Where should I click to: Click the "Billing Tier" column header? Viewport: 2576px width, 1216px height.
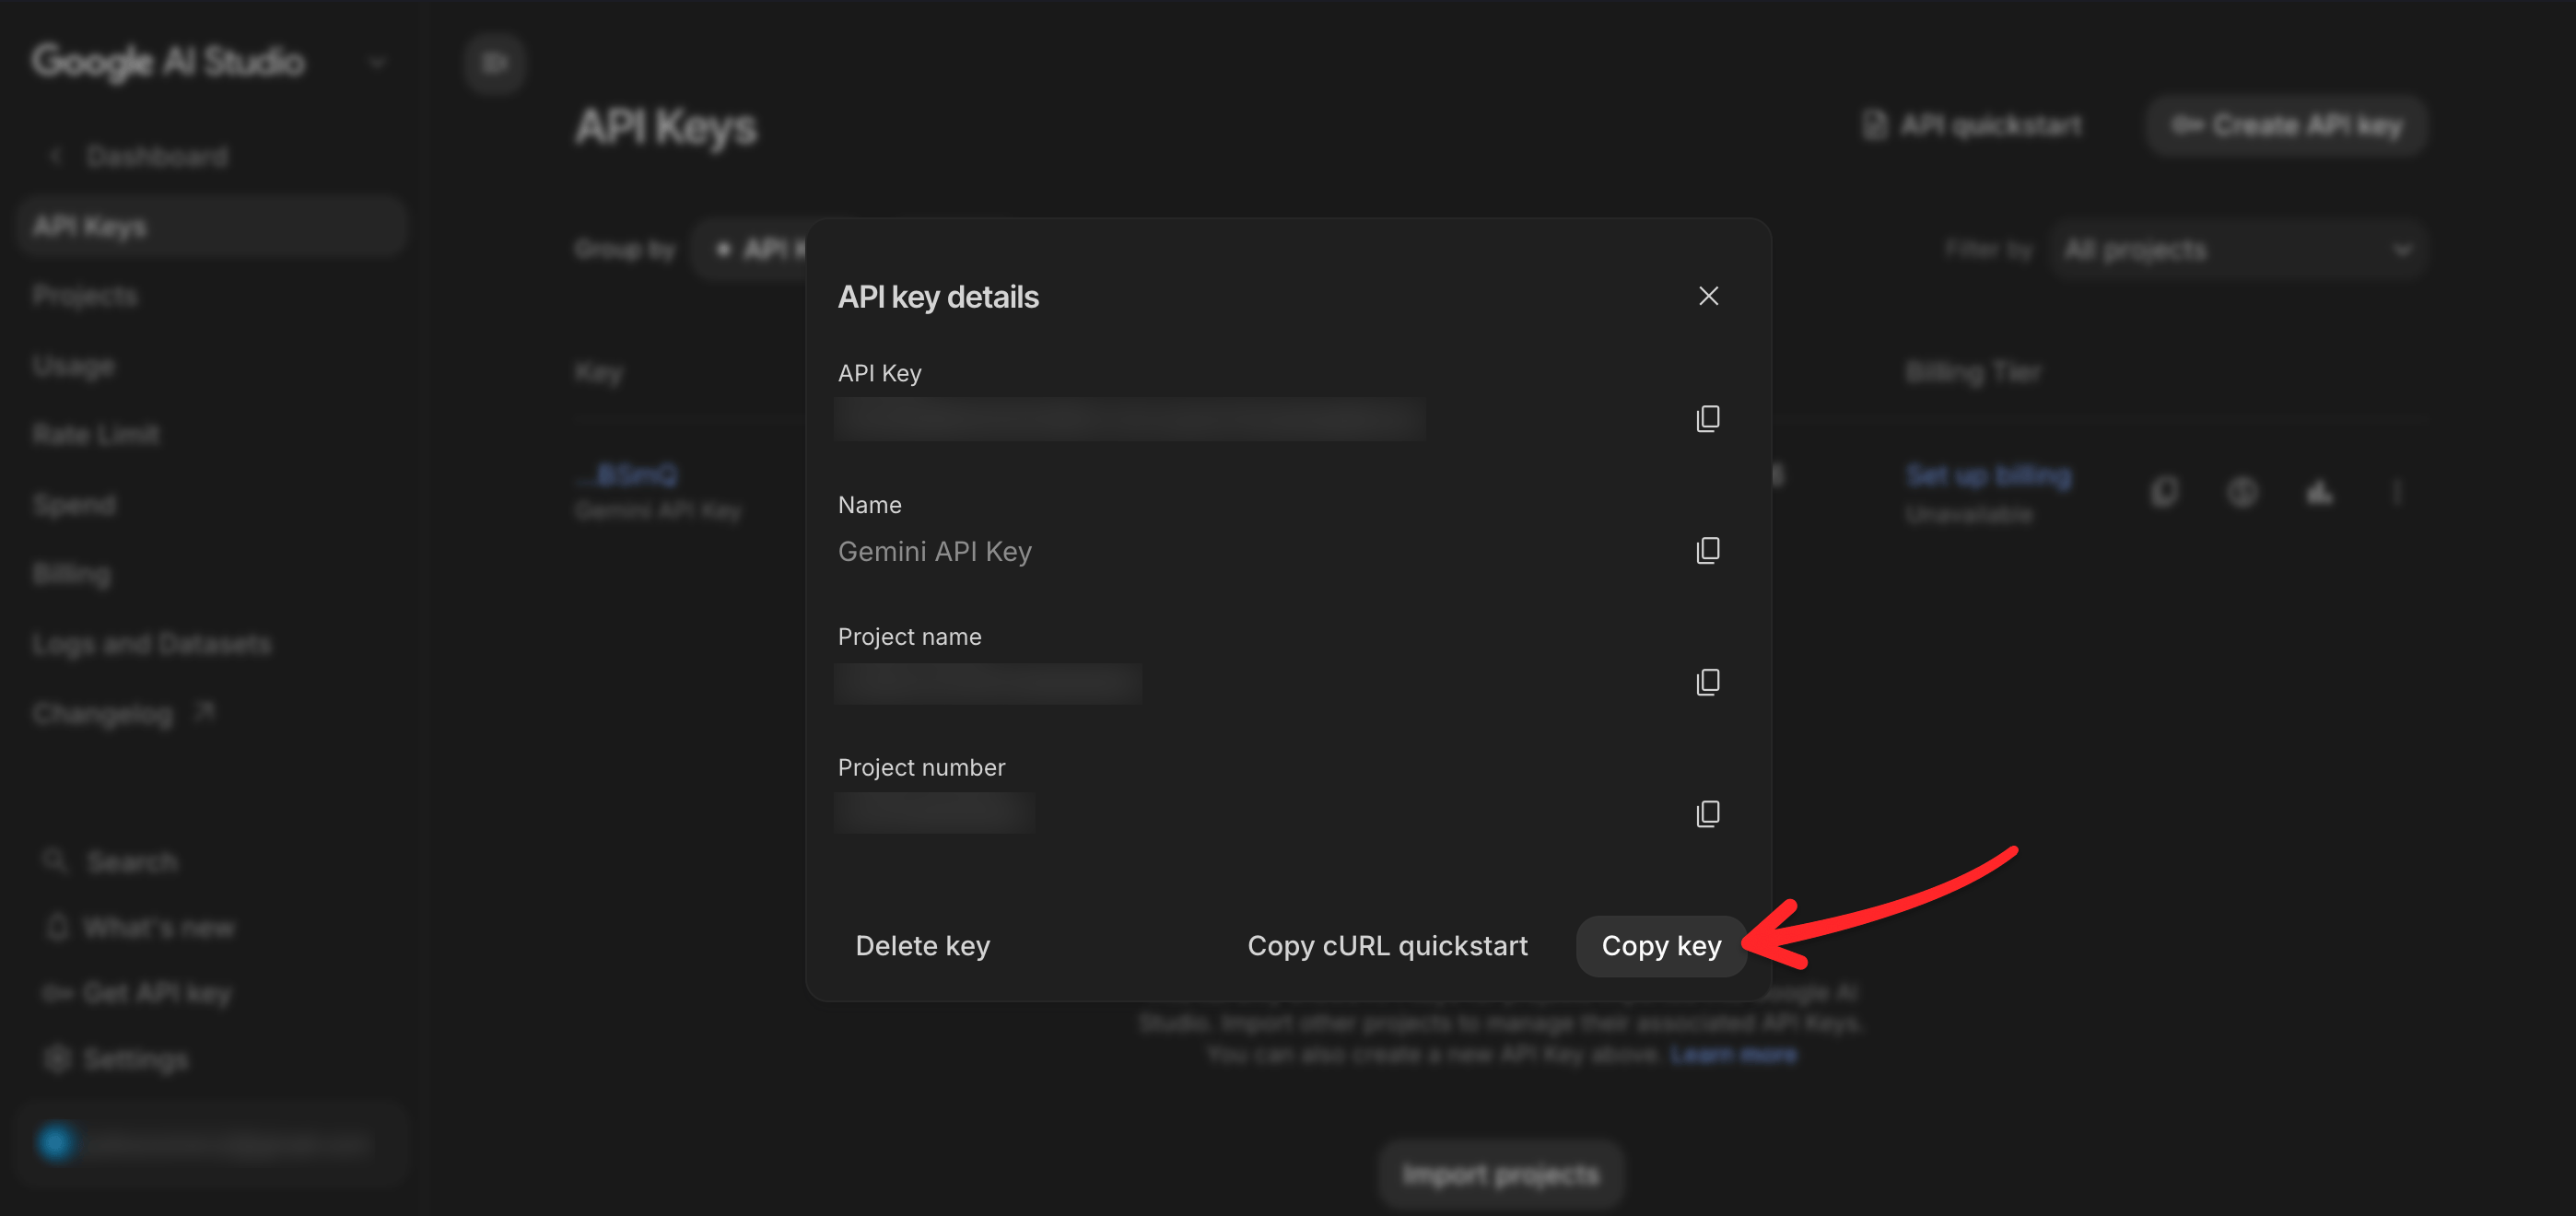point(1973,373)
